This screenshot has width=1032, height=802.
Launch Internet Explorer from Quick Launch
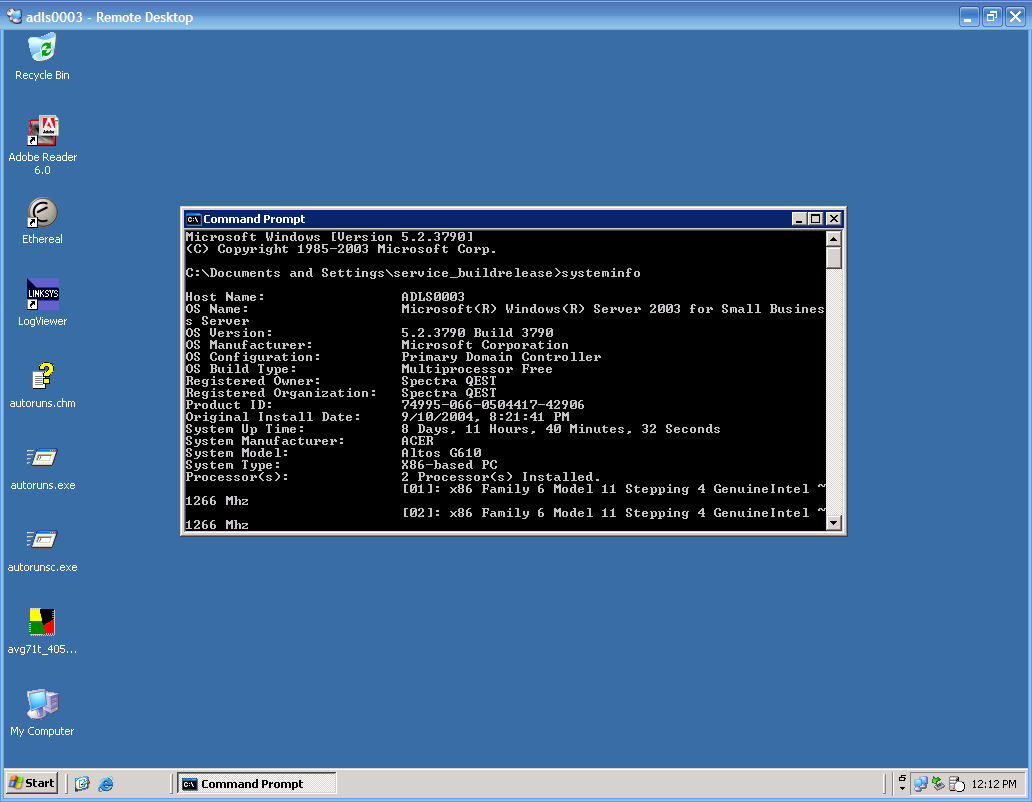pos(105,784)
